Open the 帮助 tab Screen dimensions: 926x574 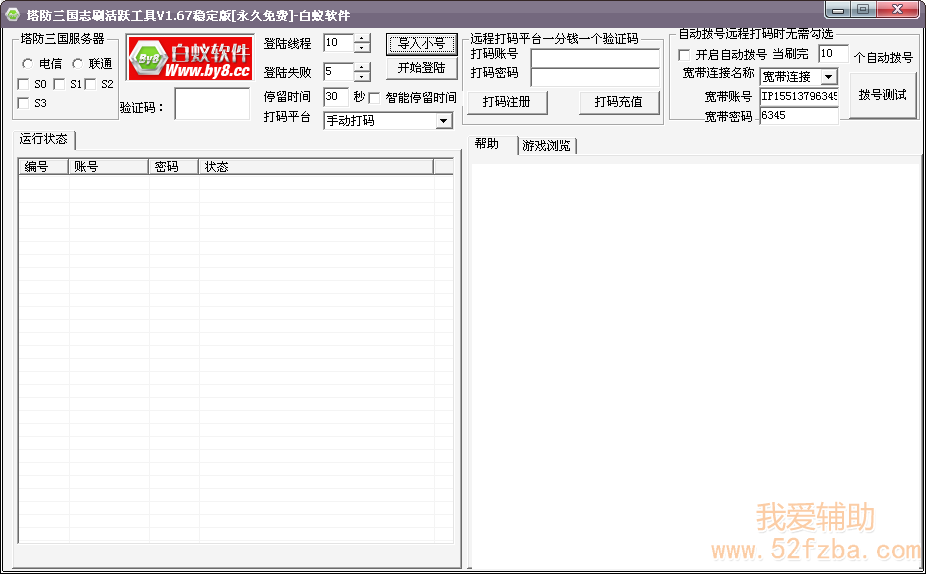[x=488, y=144]
